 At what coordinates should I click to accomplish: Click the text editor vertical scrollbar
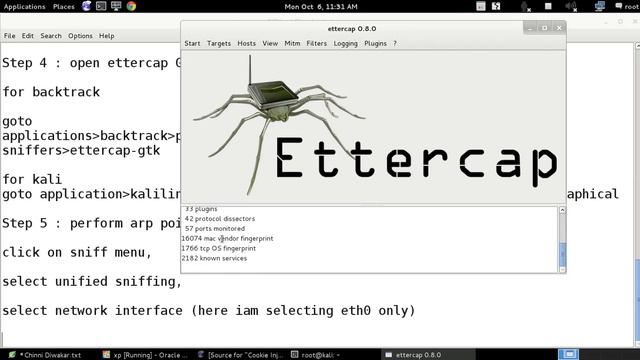637,196
